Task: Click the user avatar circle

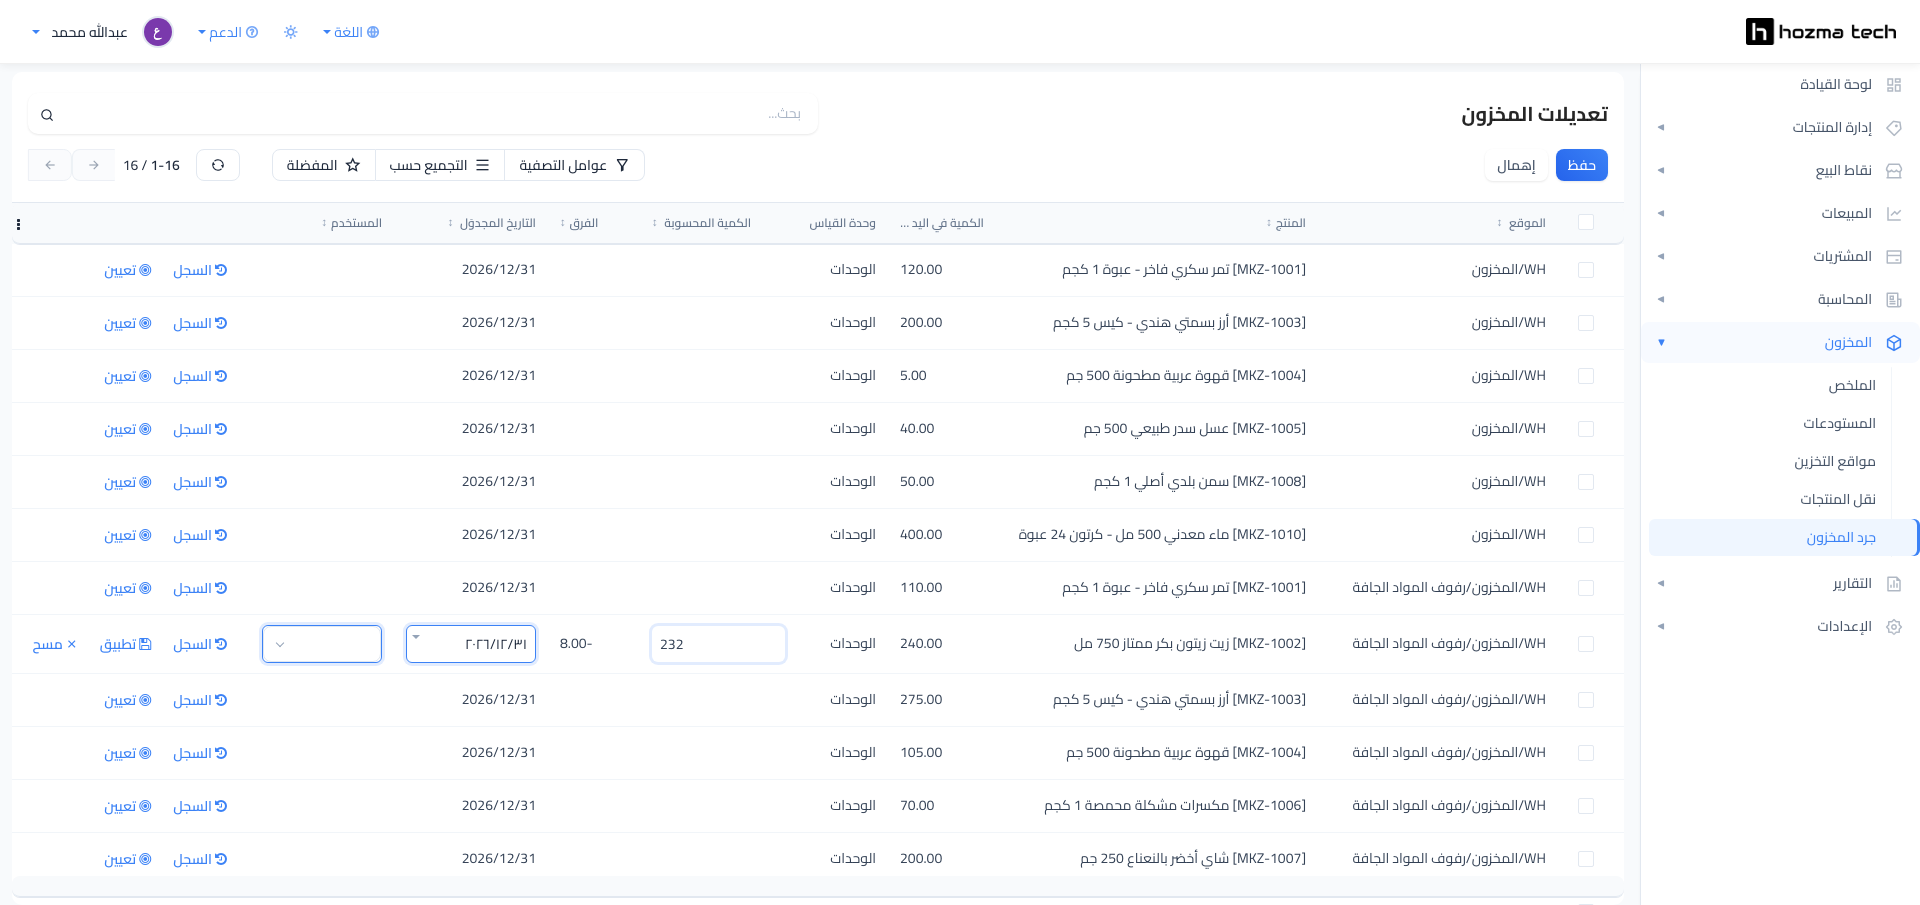Action: click(x=158, y=32)
